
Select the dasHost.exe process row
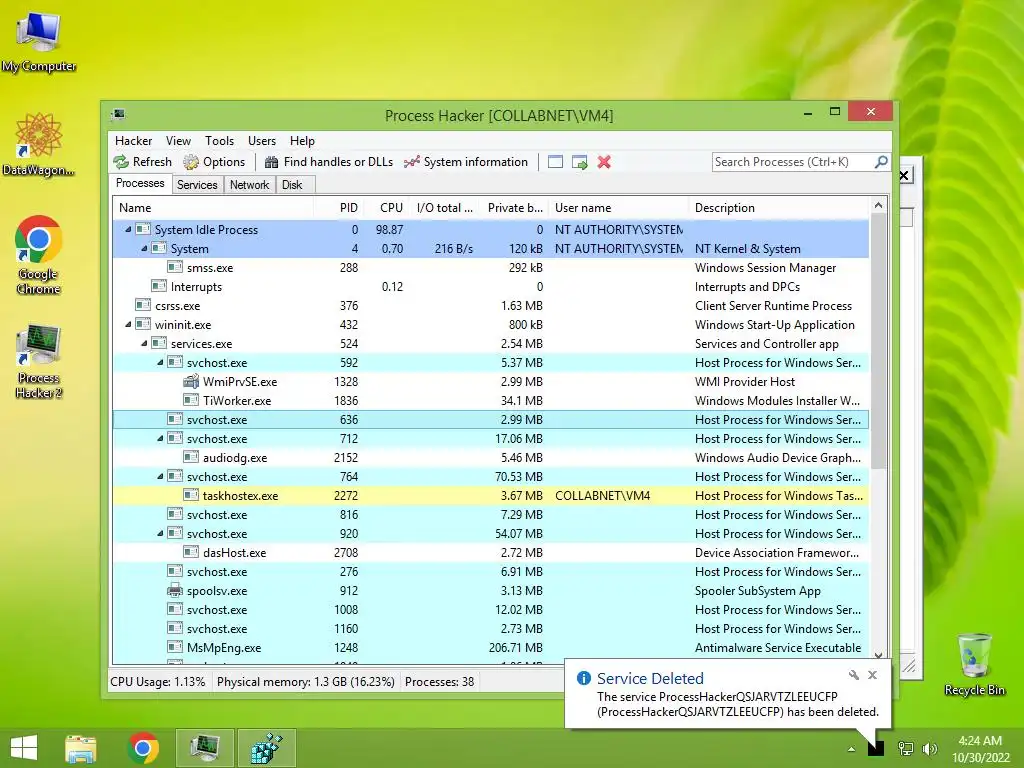(491, 552)
